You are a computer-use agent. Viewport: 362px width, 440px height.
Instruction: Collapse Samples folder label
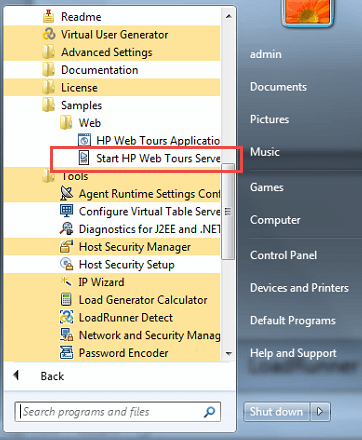(81, 106)
